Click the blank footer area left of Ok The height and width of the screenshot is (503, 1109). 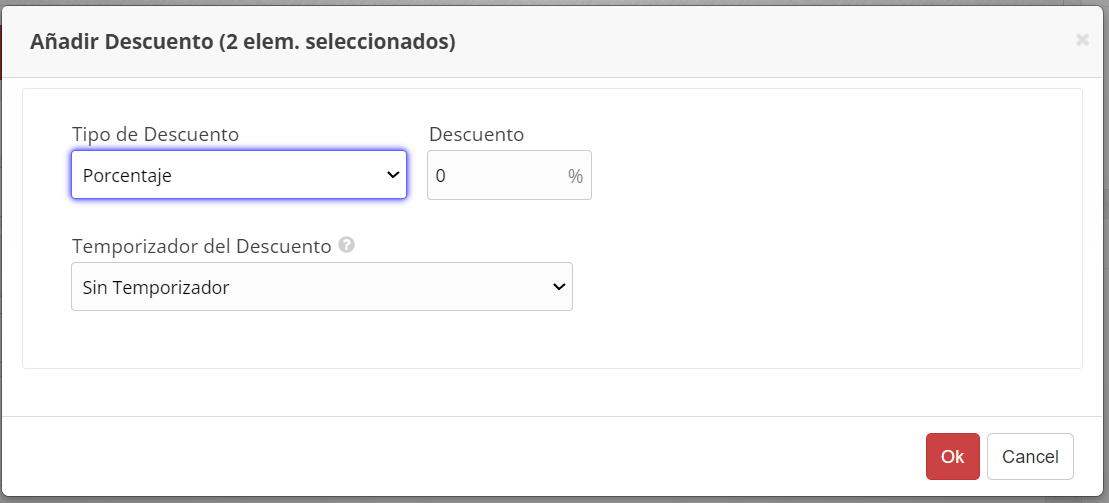(460, 456)
